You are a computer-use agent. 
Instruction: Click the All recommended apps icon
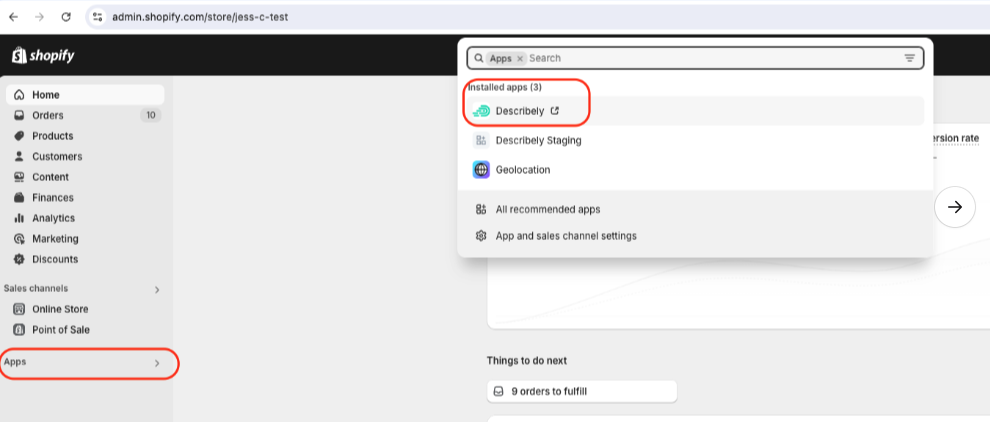481,209
